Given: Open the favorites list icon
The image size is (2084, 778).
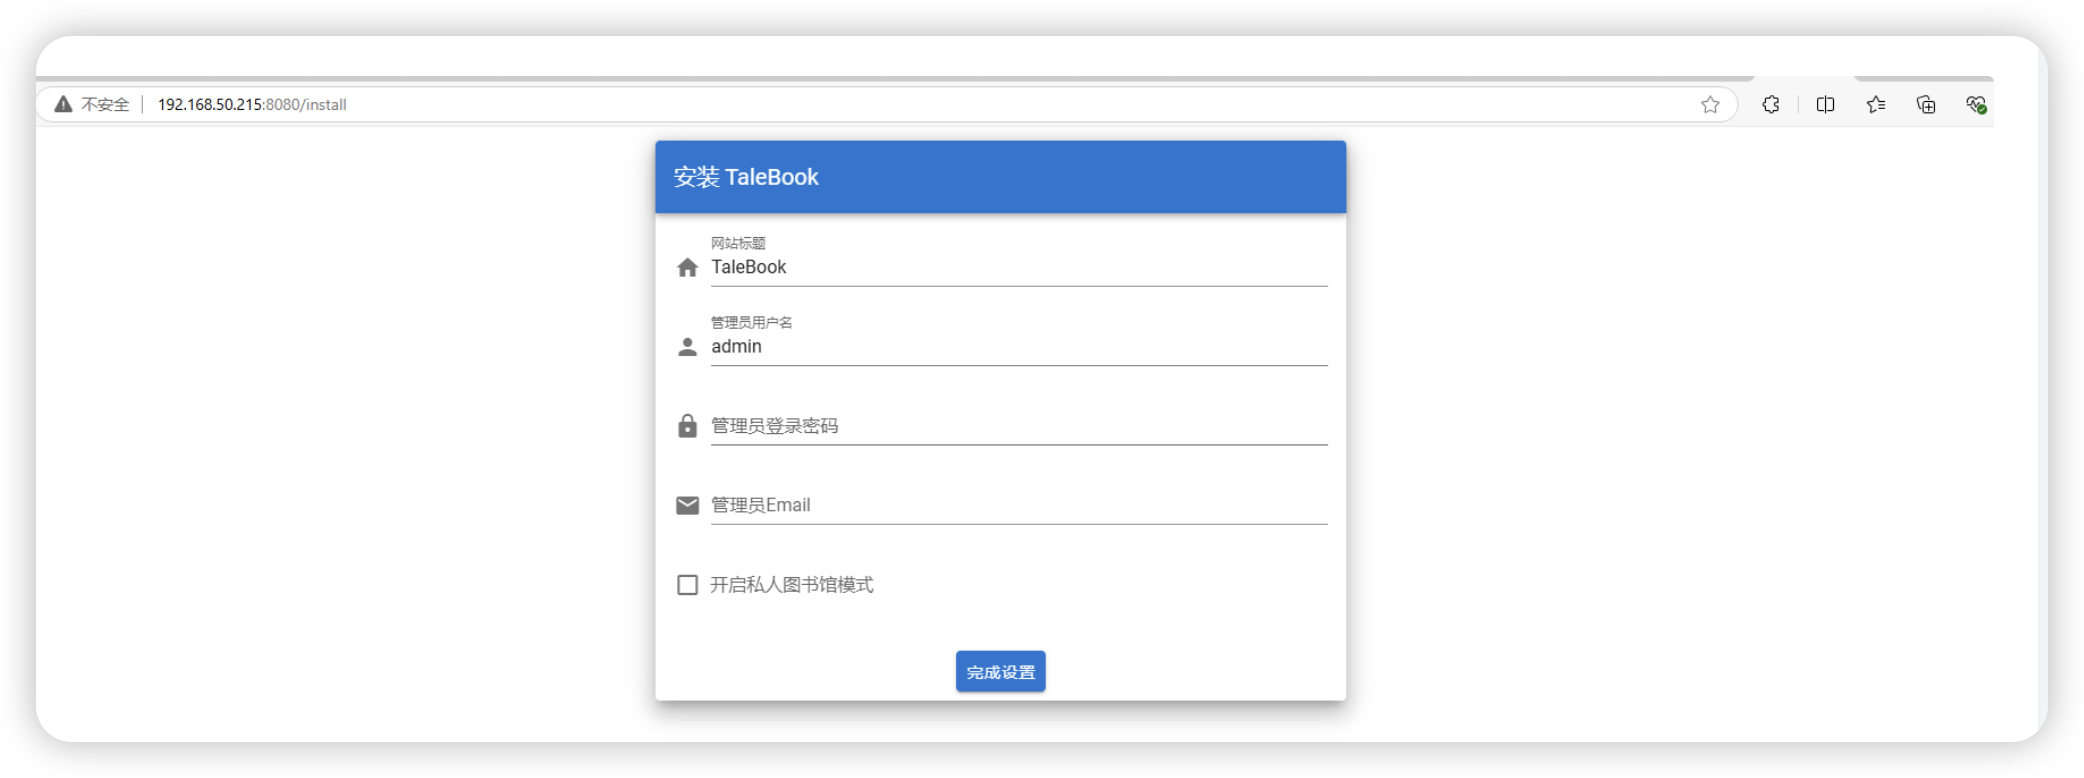Looking at the screenshot, I should [x=1876, y=104].
